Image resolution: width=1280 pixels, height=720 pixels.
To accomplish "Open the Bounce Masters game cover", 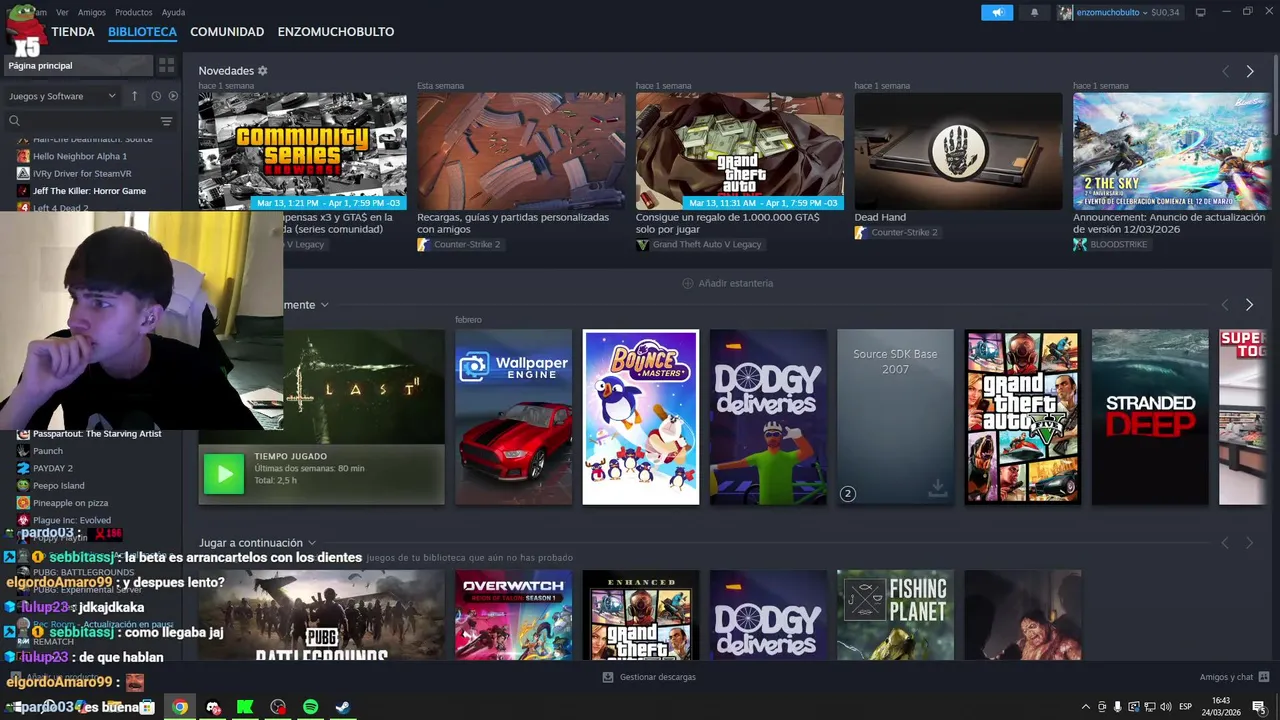I will 641,417.
